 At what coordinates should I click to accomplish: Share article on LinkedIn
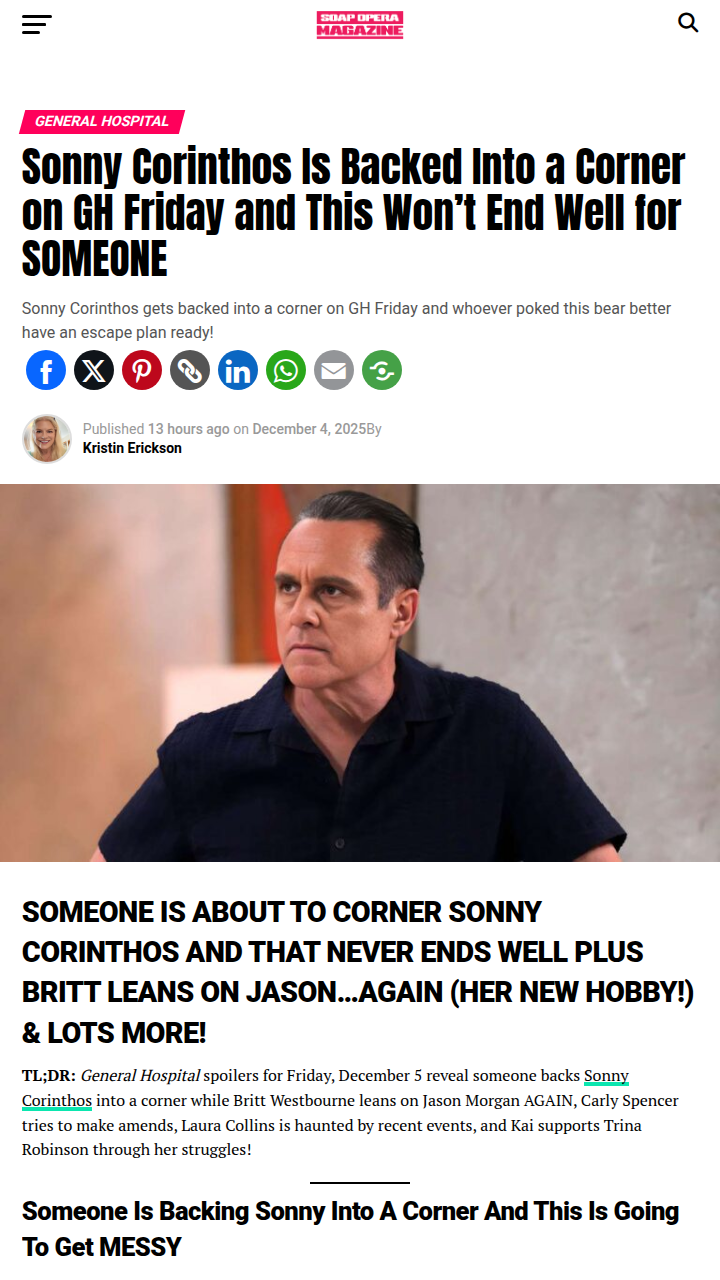[238, 370]
